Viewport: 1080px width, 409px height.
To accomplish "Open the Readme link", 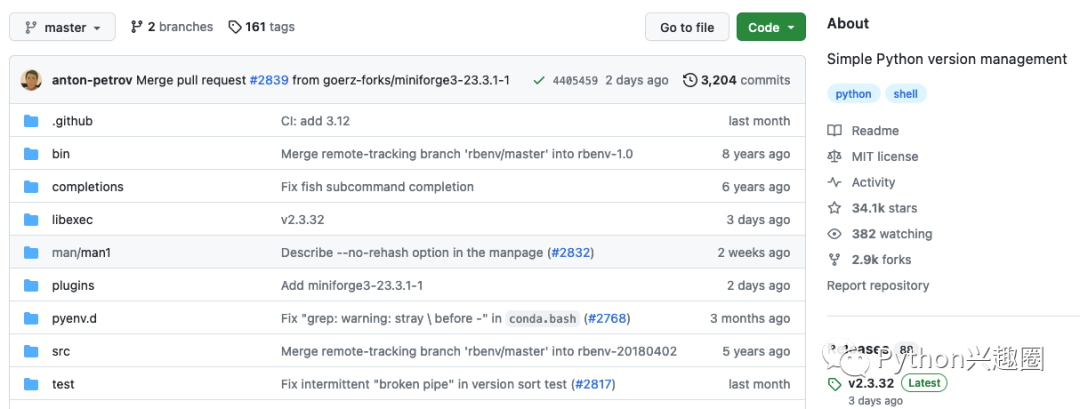I will (875, 131).
